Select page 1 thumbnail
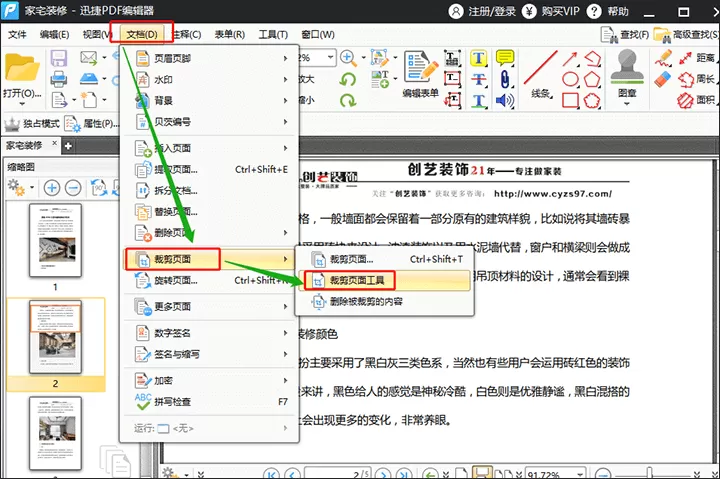The image size is (720, 479). click(x=56, y=241)
